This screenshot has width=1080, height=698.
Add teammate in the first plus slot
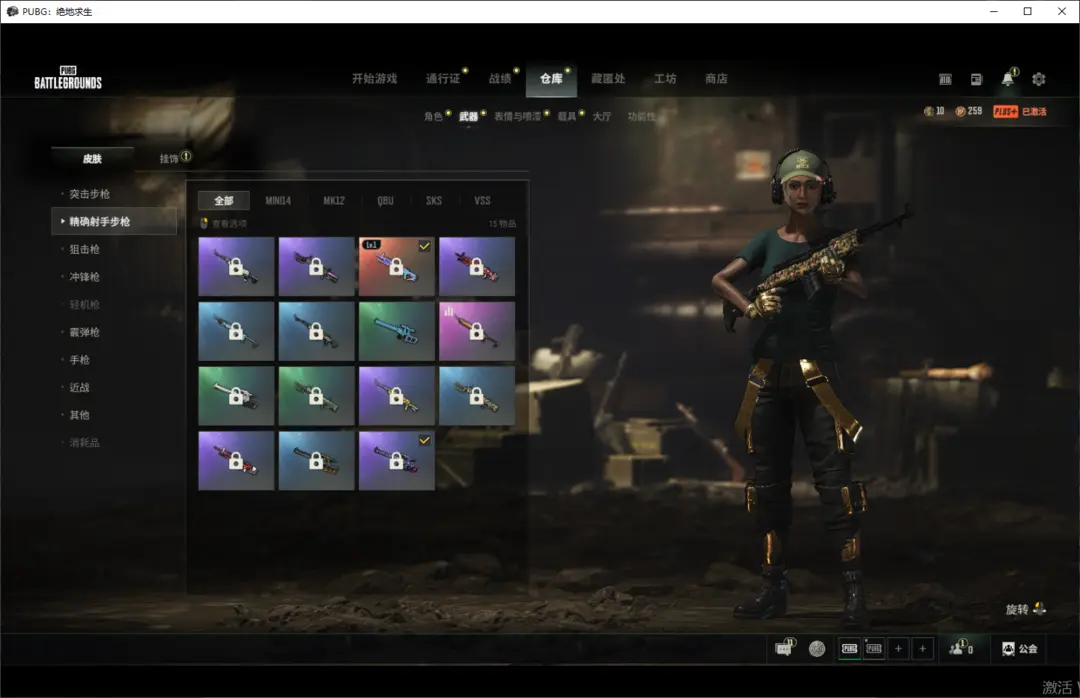(898, 648)
